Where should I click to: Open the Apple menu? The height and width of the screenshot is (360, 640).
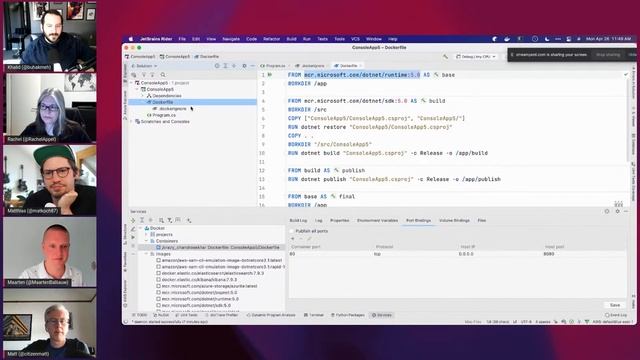point(131,39)
